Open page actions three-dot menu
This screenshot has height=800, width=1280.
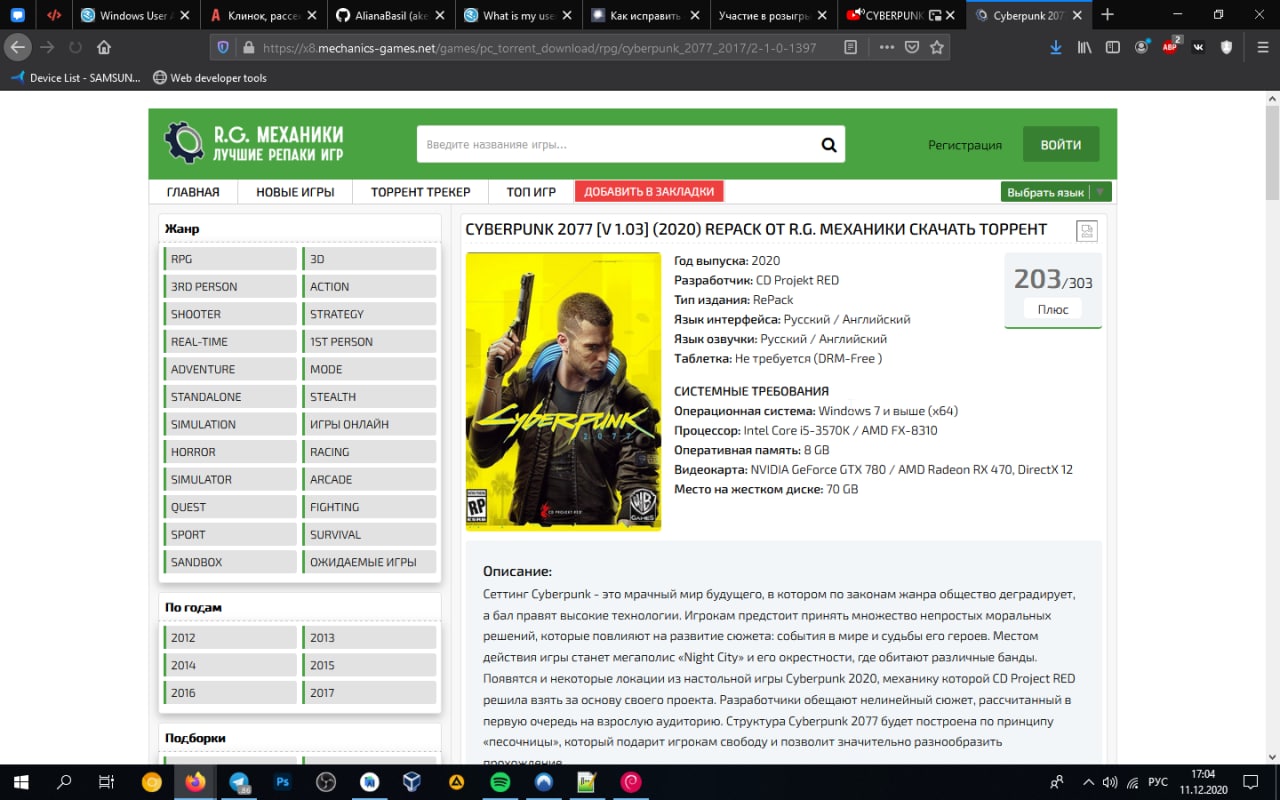[888, 47]
